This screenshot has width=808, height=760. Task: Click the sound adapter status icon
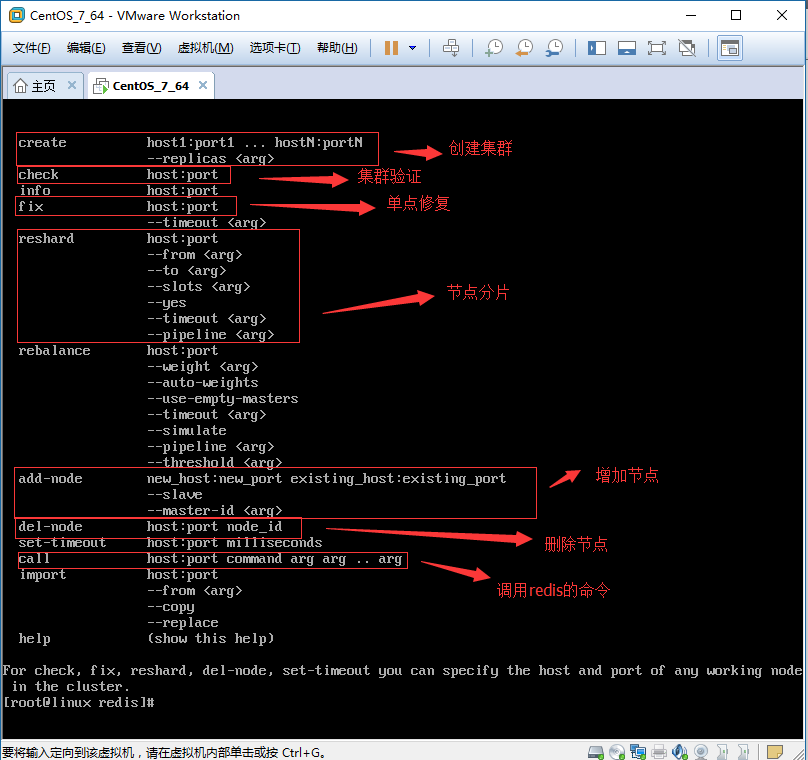pyautogui.click(x=679, y=751)
